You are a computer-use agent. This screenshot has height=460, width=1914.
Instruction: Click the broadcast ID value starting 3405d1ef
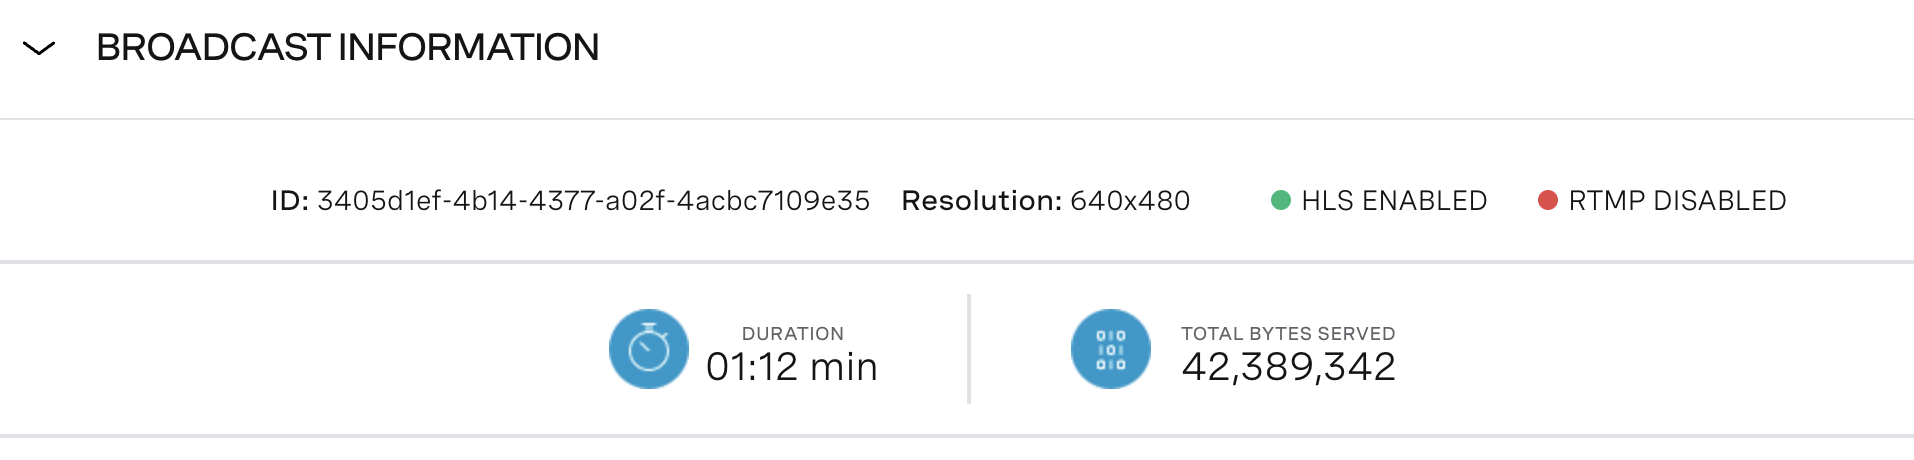click(x=593, y=201)
